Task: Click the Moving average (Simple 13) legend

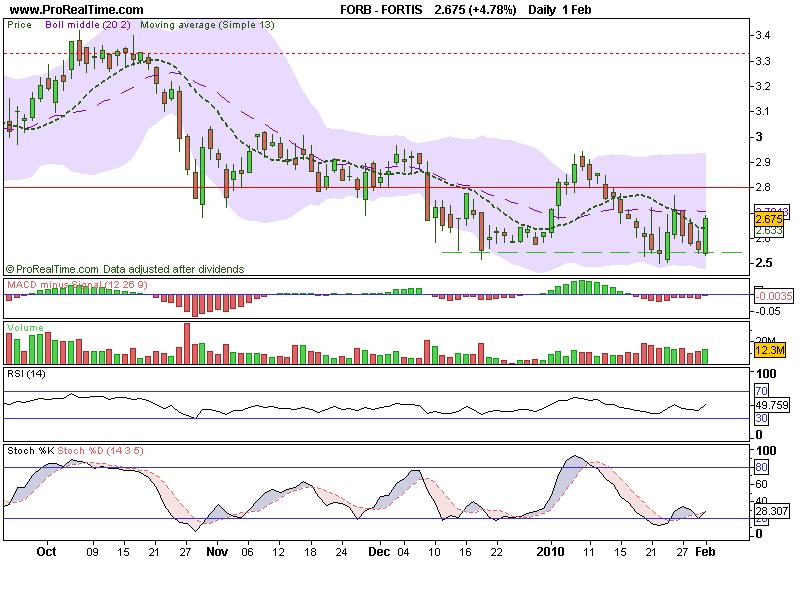Action: click(x=207, y=24)
